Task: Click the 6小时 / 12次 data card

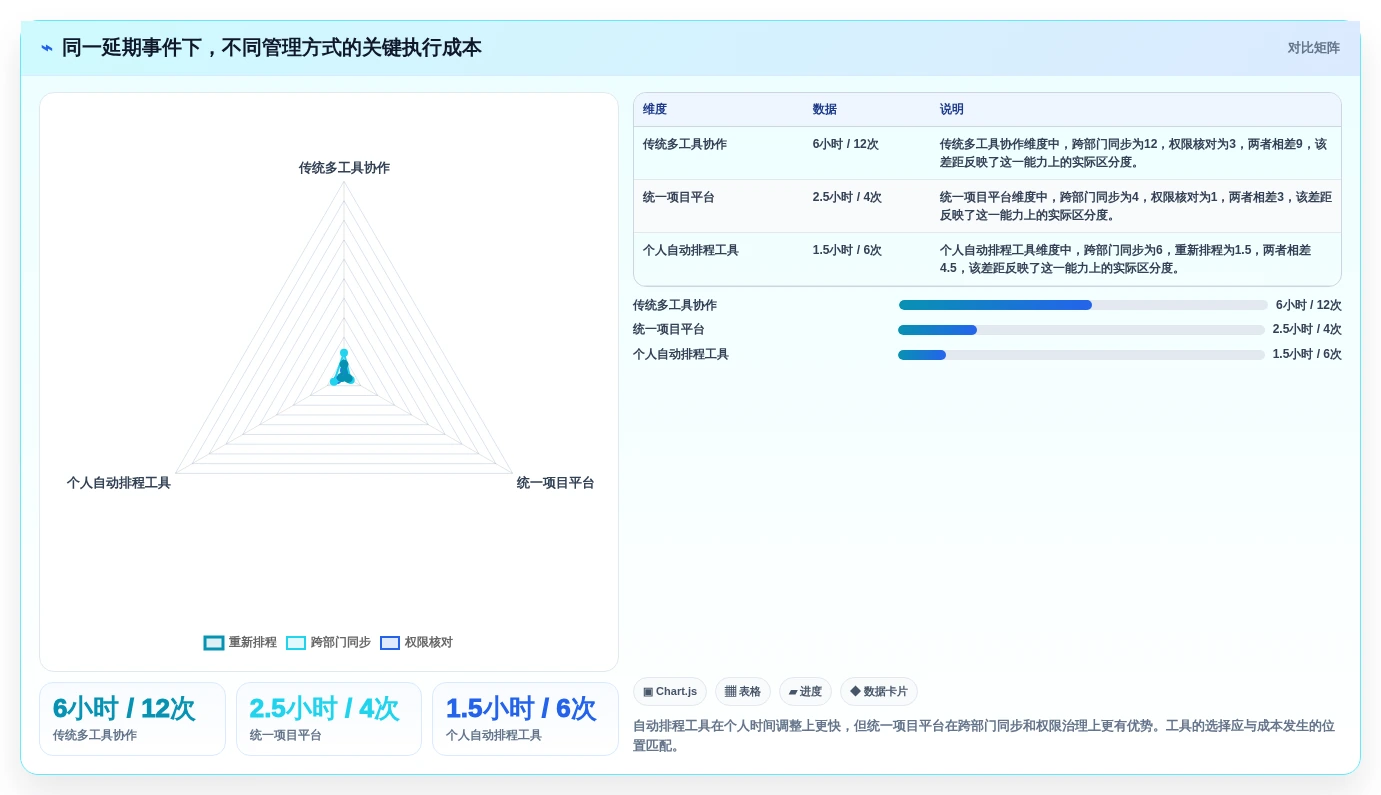Action: point(132,719)
